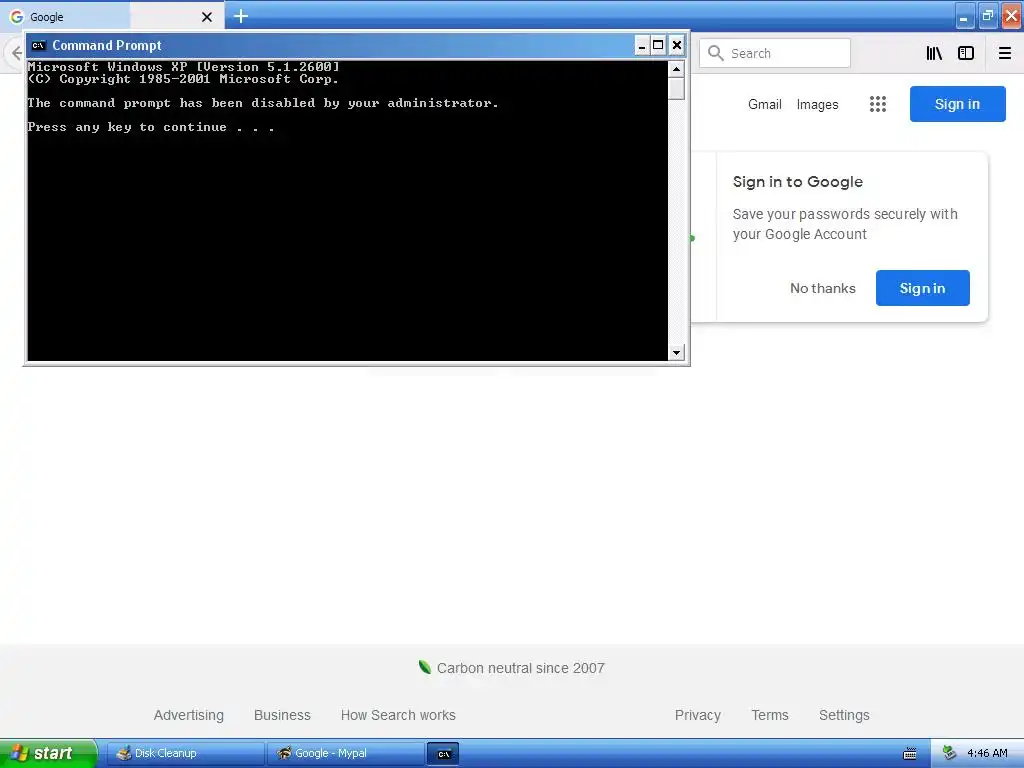The width and height of the screenshot is (1024, 768).
Task: Close the Google browser tab
Action: (207, 17)
